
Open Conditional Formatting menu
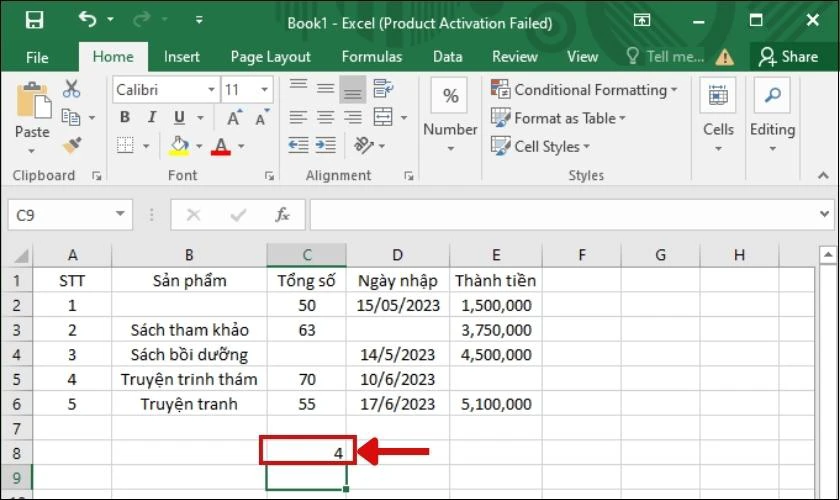[x=584, y=89]
